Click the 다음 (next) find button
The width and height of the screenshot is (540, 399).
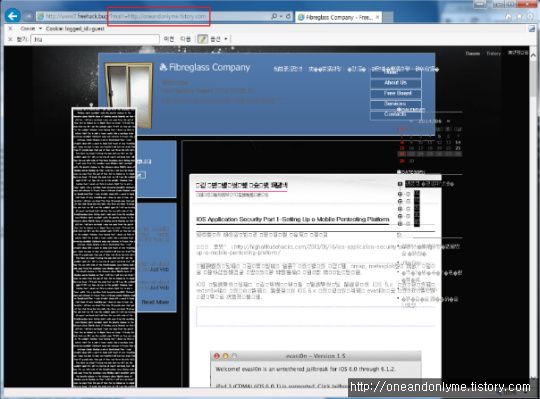185,39
